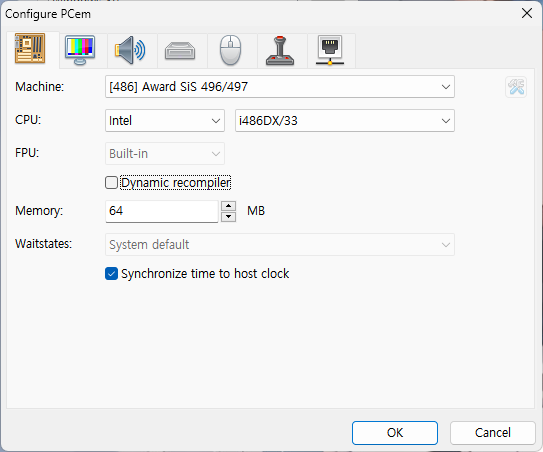Expand the Machine dropdown list
The image size is (543, 452).
point(280,87)
